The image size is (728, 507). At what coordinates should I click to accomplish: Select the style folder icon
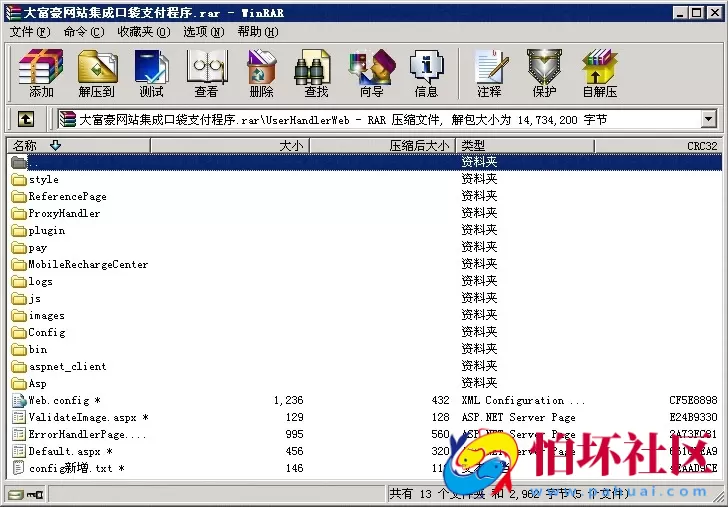(19, 179)
